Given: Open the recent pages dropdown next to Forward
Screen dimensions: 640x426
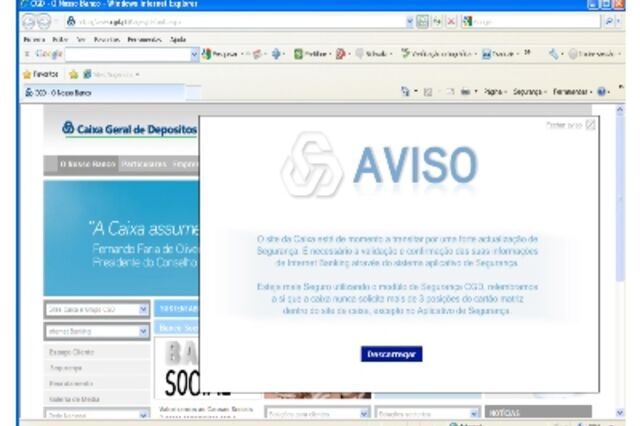Looking at the screenshot, I should tap(57, 21).
